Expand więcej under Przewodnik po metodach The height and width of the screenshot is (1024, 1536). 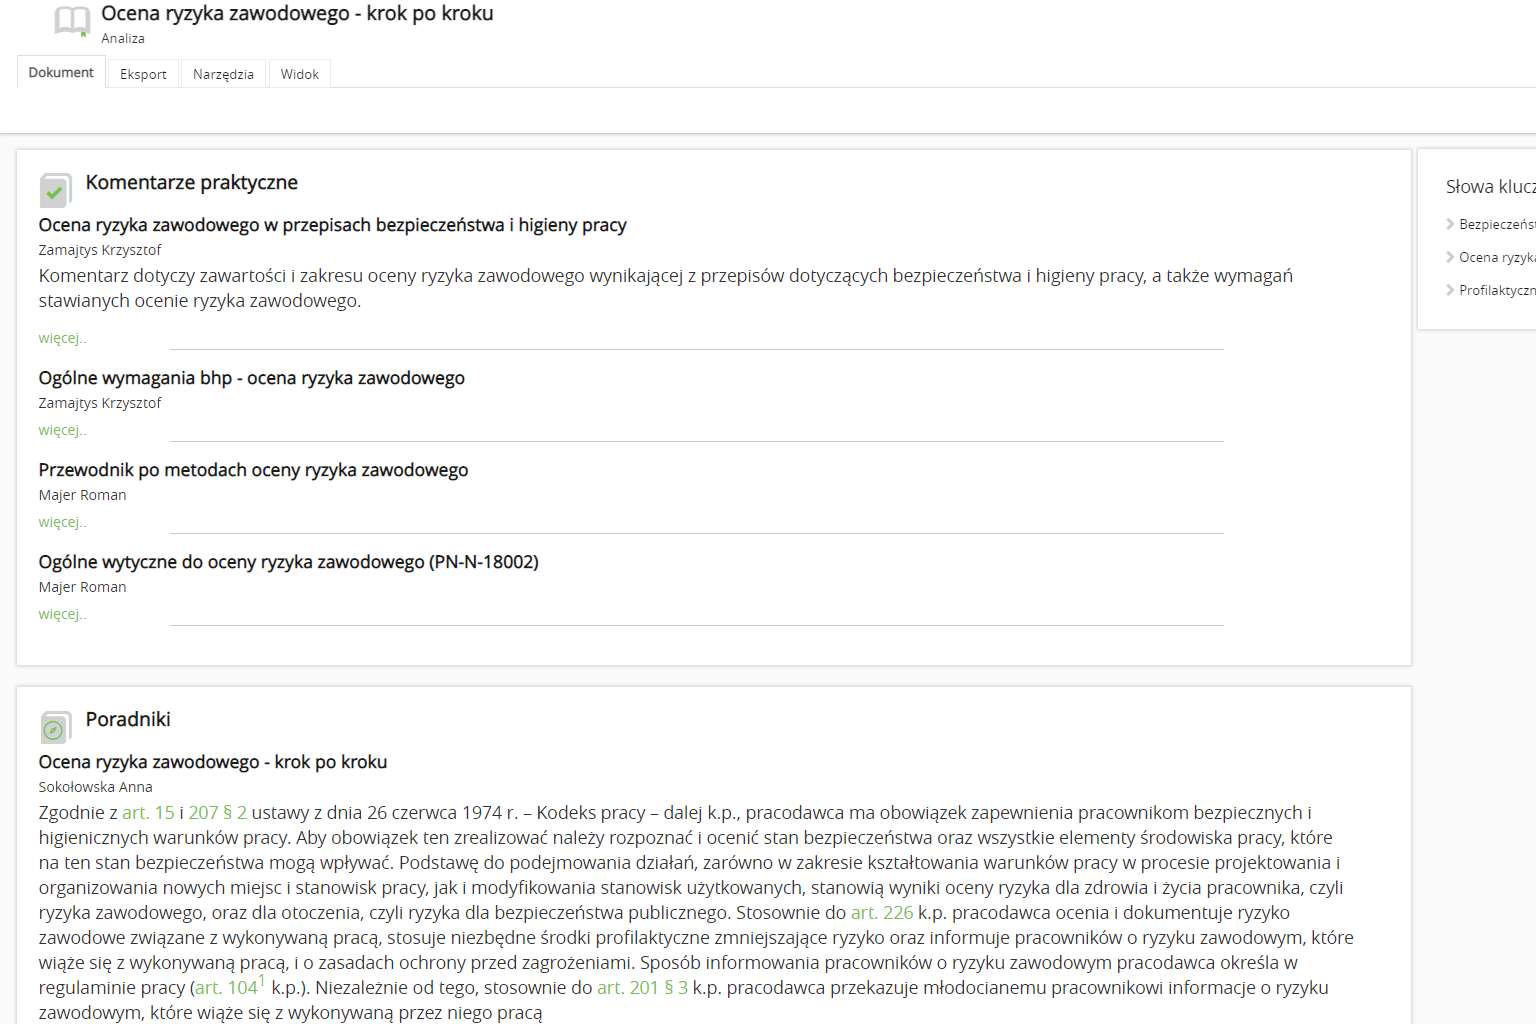click(62, 522)
